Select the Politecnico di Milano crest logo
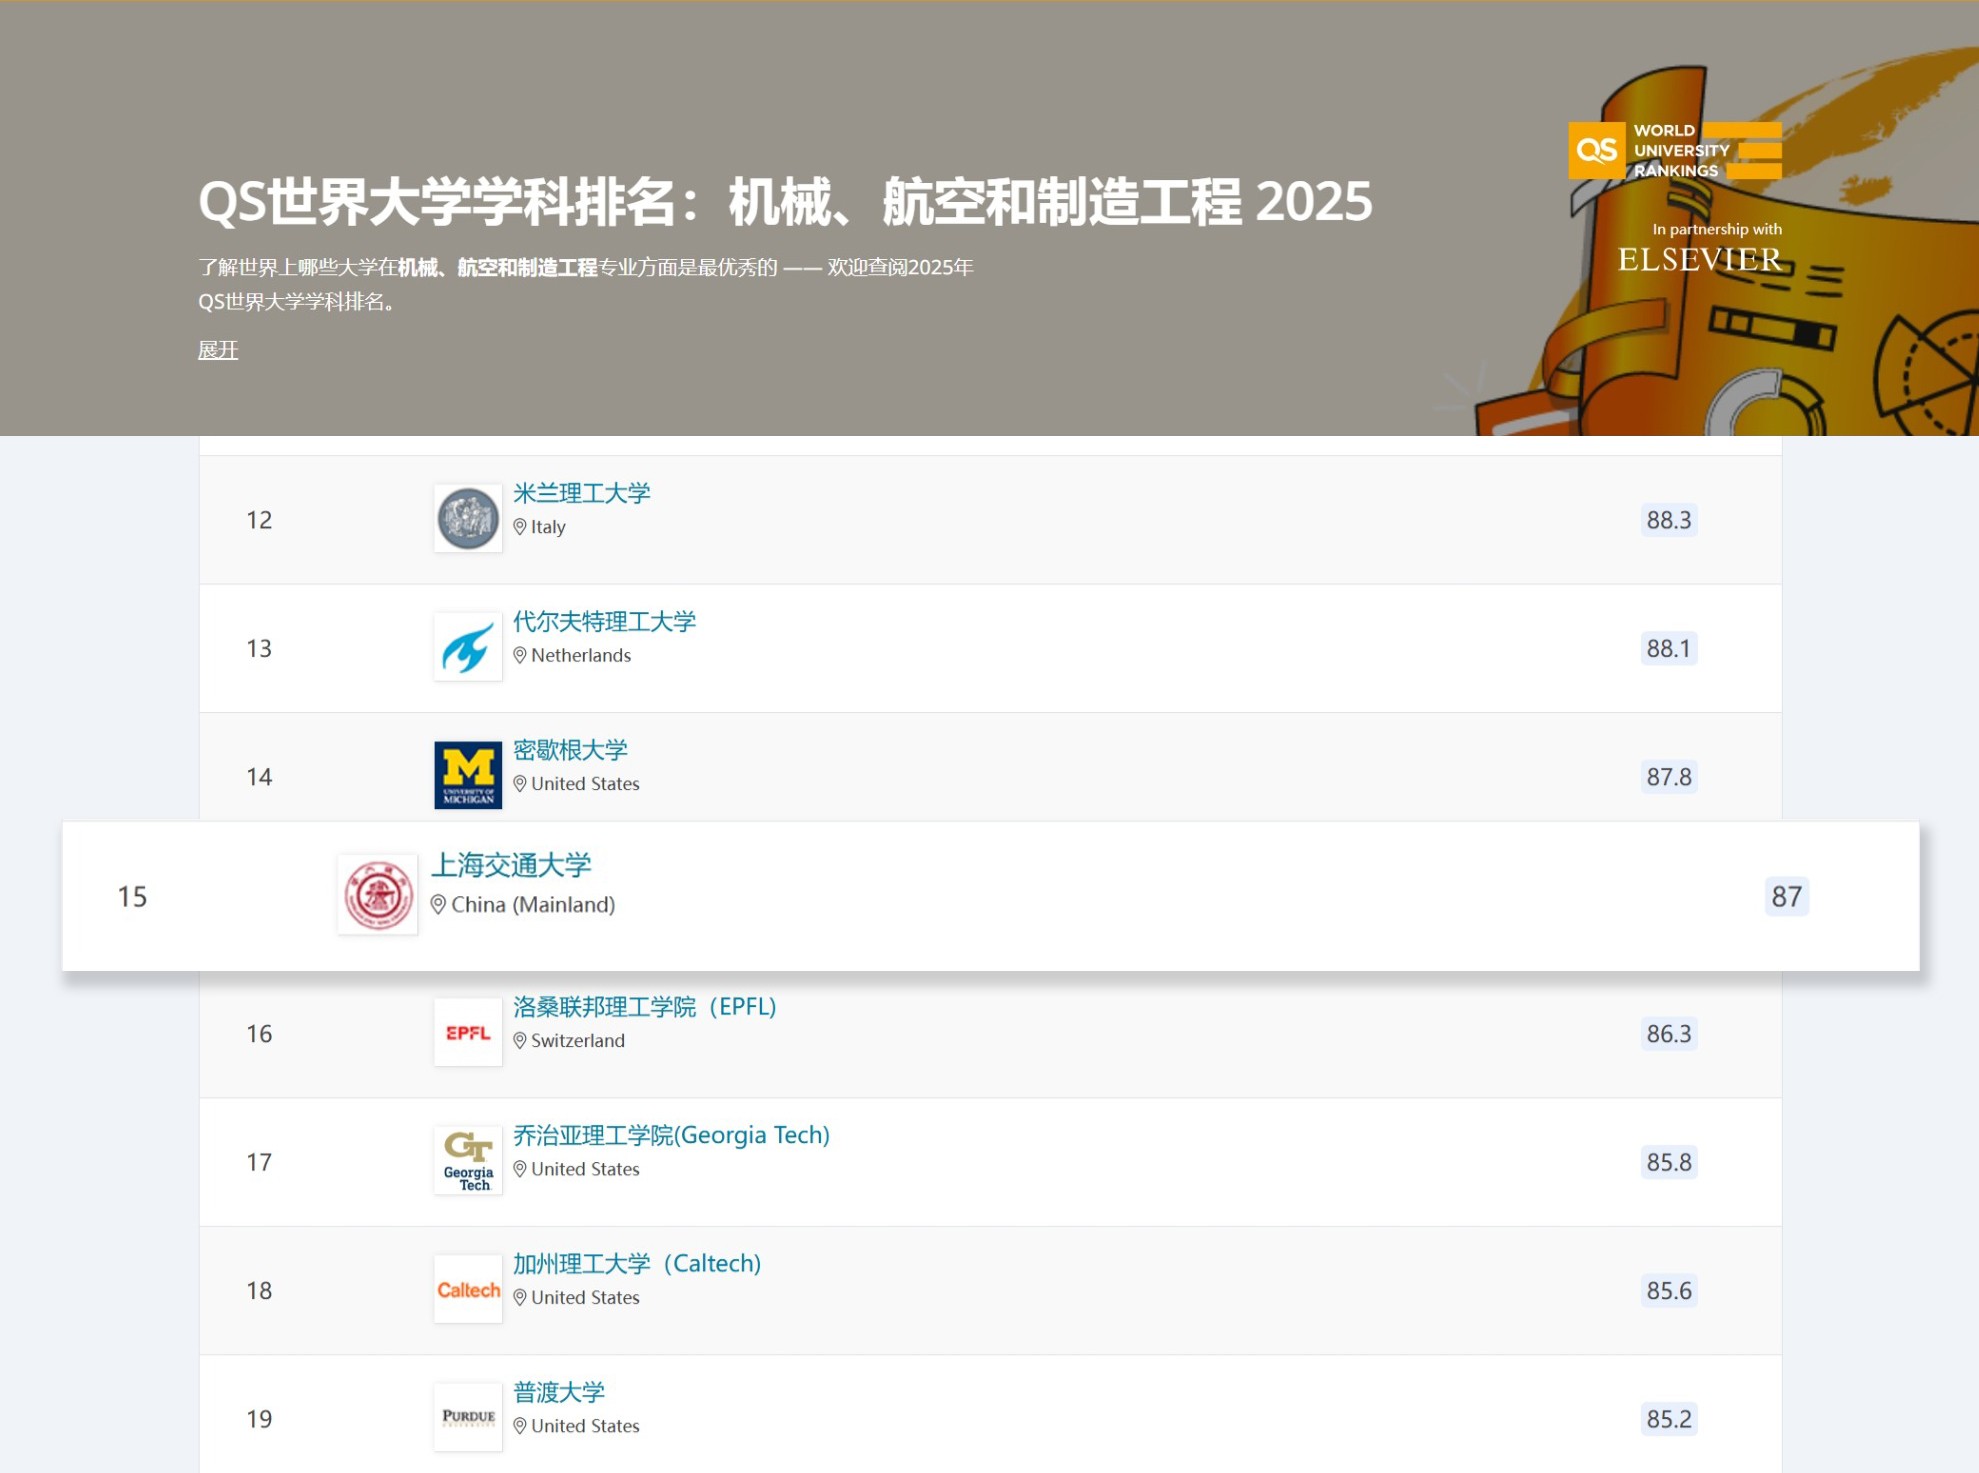 coord(467,519)
